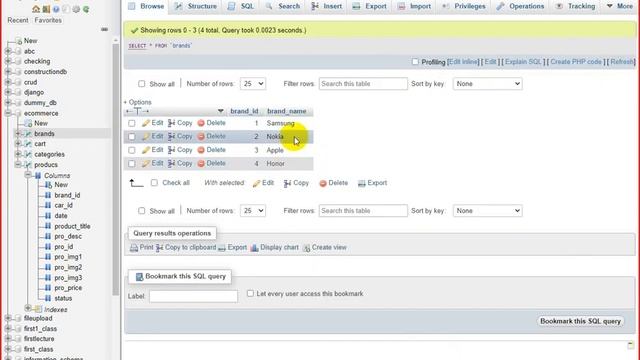Click the green reload navigation icon
The height and width of the screenshot is (360, 640).
pos(86,9)
